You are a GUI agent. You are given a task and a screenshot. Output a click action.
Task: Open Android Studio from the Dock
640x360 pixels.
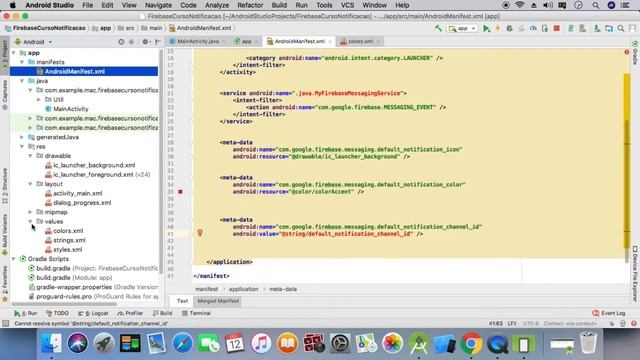tap(418, 343)
